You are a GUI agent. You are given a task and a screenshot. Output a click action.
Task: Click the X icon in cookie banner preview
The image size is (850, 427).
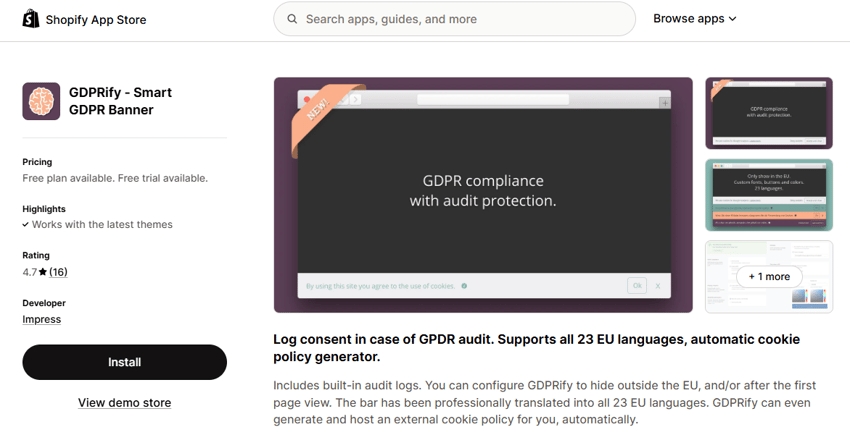coord(658,286)
